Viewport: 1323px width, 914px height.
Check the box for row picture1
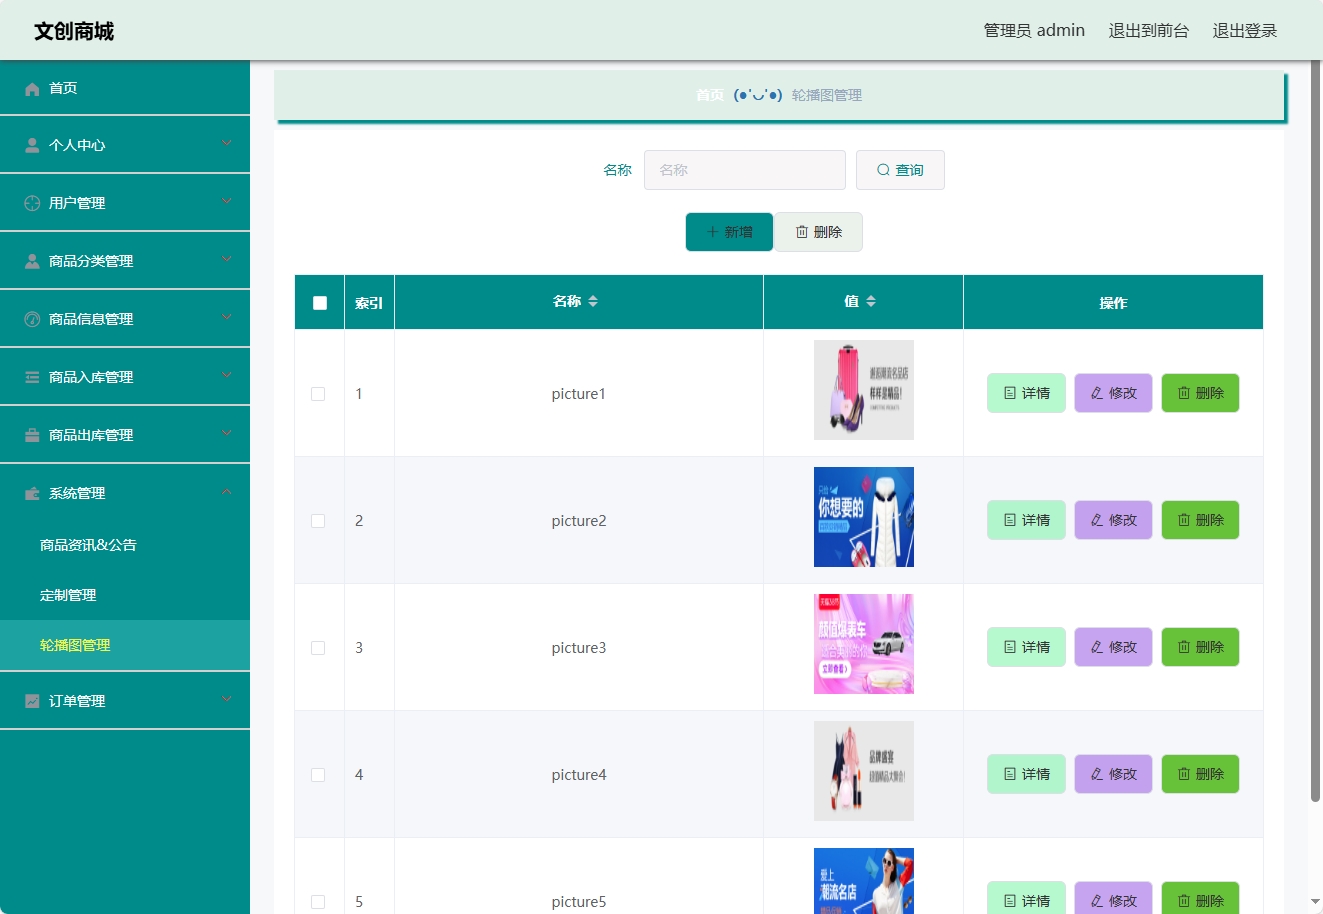click(318, 394)
